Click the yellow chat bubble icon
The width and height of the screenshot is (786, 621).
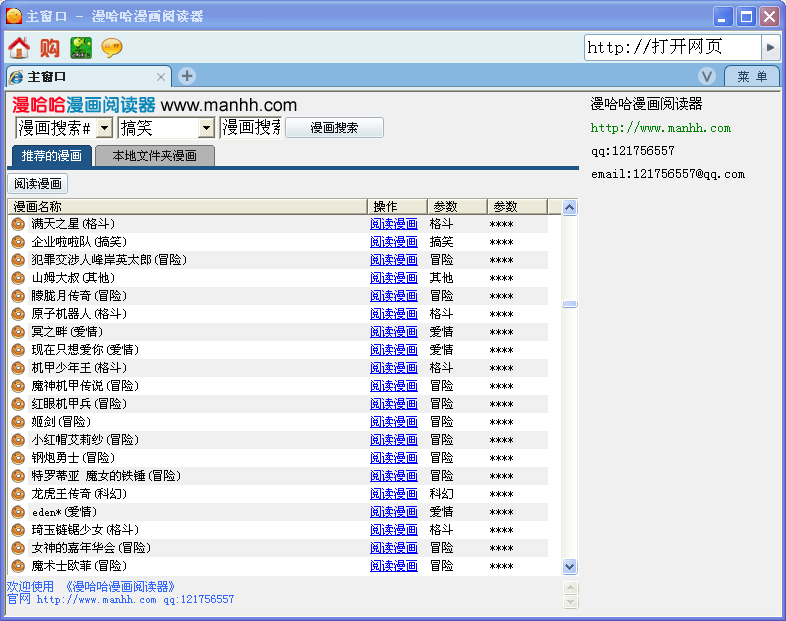[112, 48]
